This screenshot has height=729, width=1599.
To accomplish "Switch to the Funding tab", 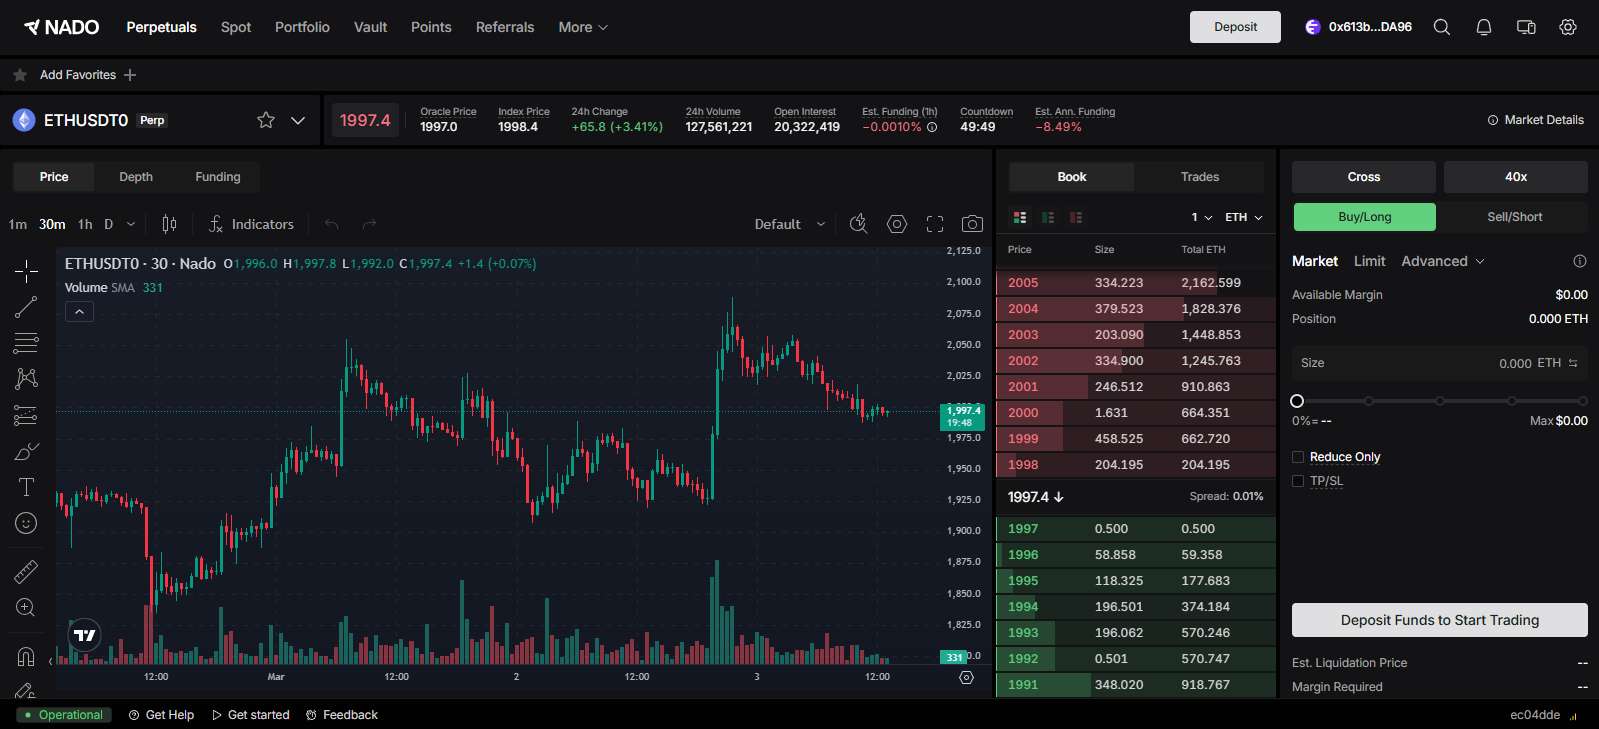I will click(218, 177).
